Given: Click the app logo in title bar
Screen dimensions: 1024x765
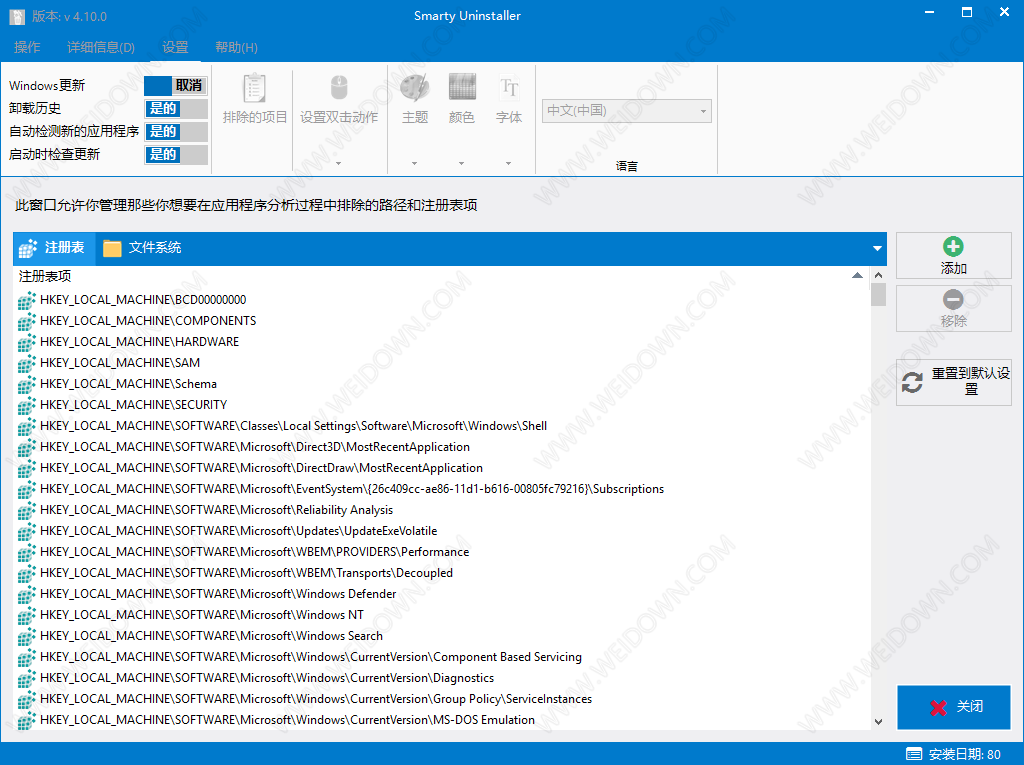Looking at the screenshot, I should click(x=17, y=16).
